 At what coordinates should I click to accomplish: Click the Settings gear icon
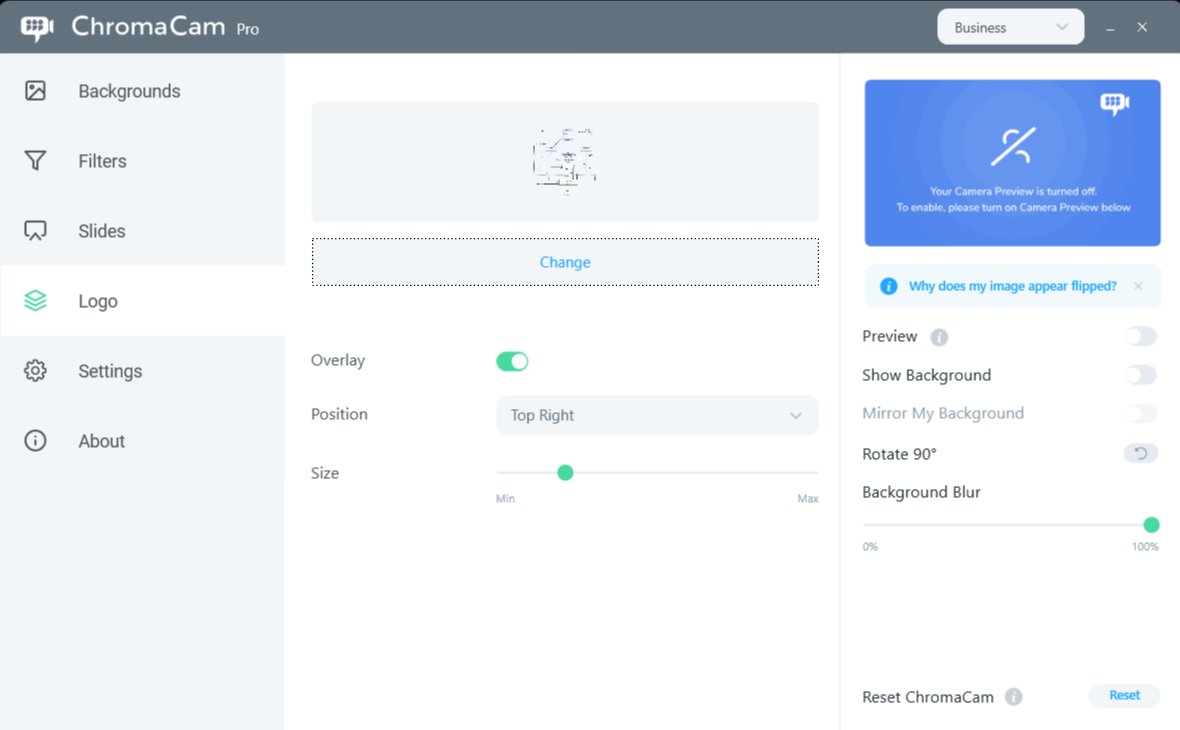pyautogui.click(x=35, y=370)
